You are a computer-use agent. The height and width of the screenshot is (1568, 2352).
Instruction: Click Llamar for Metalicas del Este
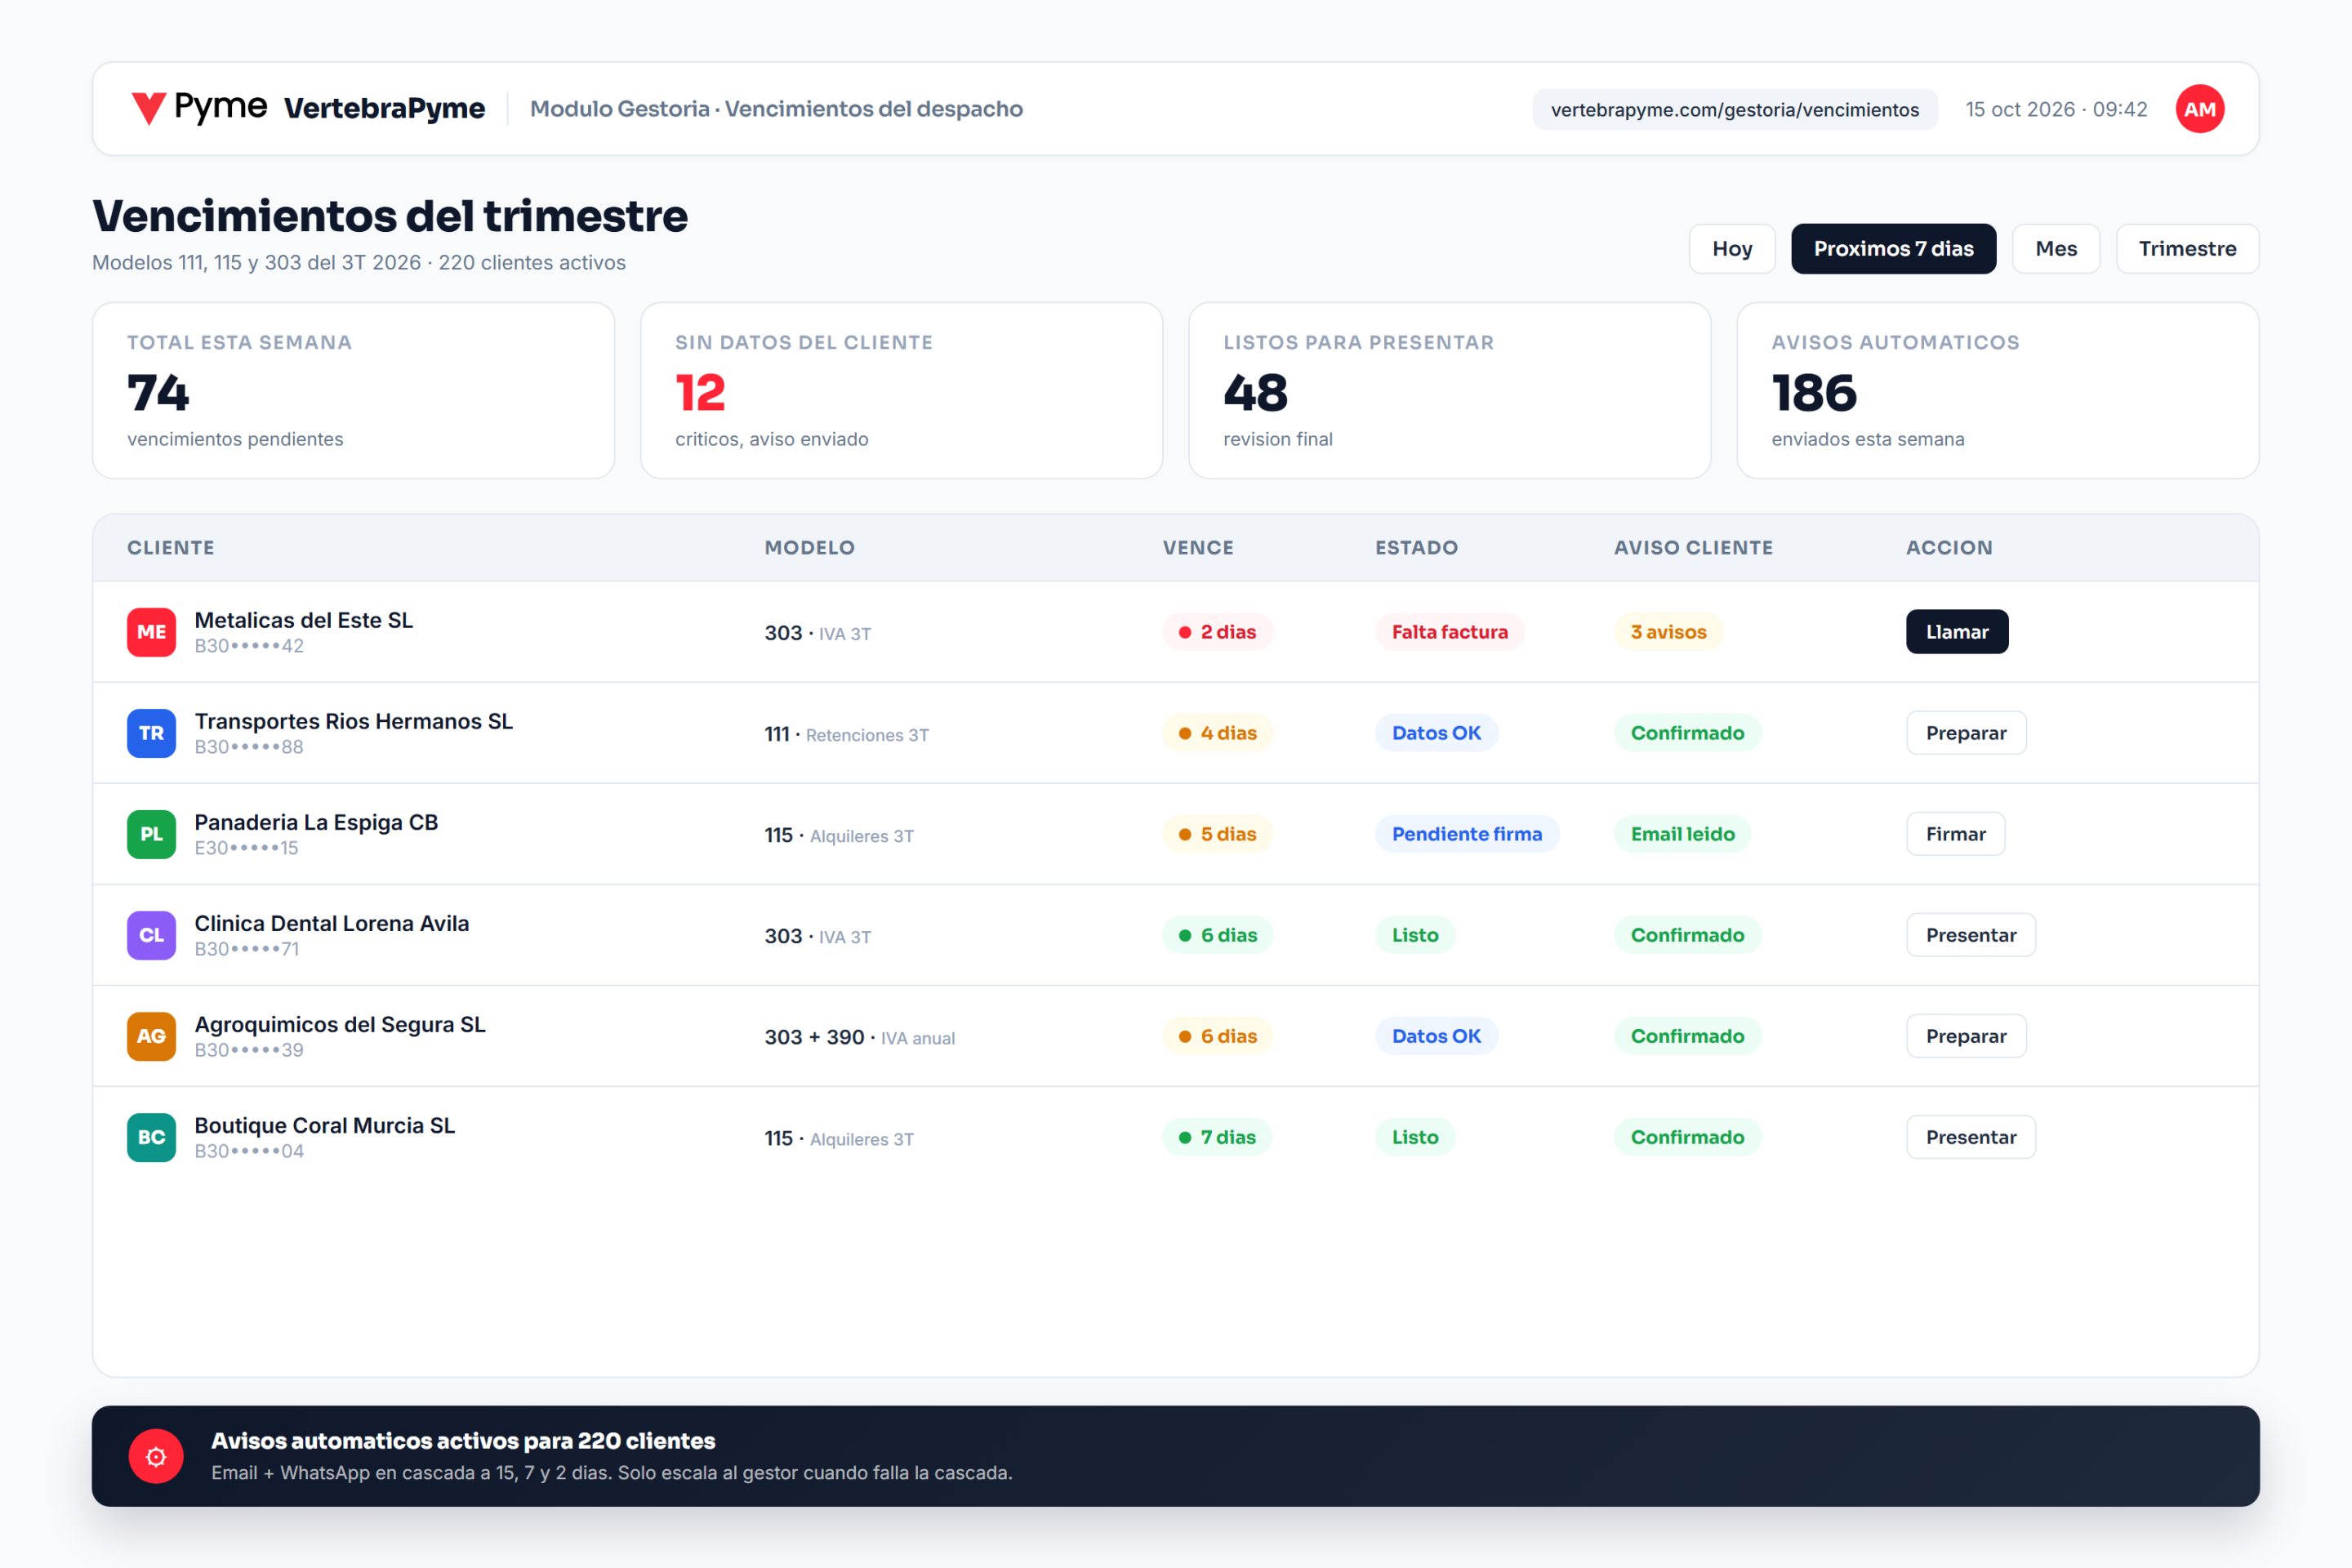(1957, 632)
